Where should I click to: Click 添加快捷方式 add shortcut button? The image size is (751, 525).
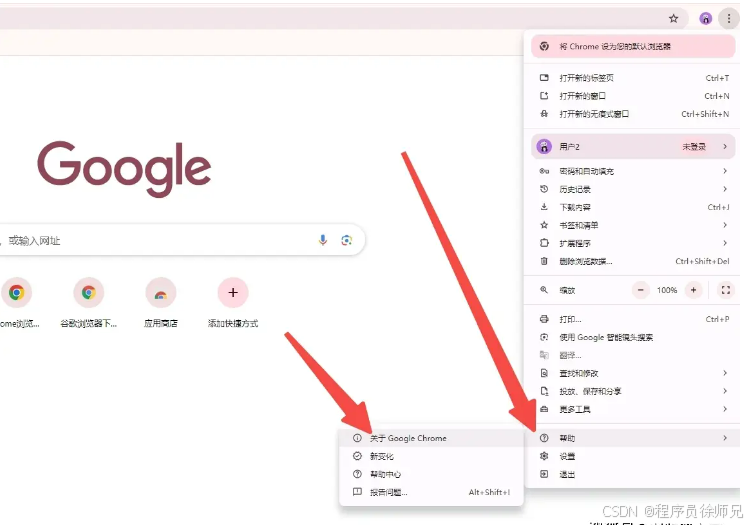[233, 303]
